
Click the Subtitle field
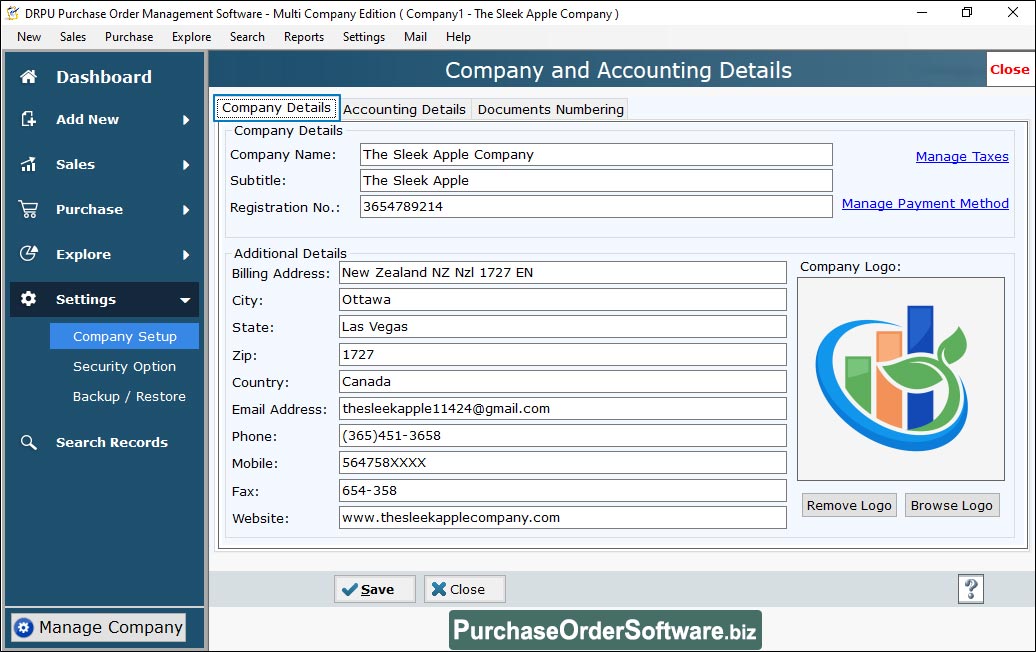point(596,180)
